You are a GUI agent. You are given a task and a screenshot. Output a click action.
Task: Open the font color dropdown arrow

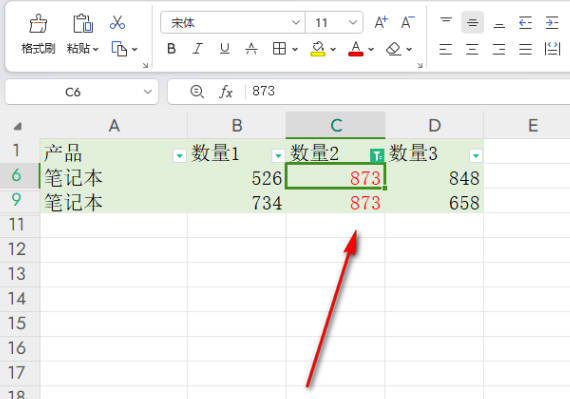point(371,49)
